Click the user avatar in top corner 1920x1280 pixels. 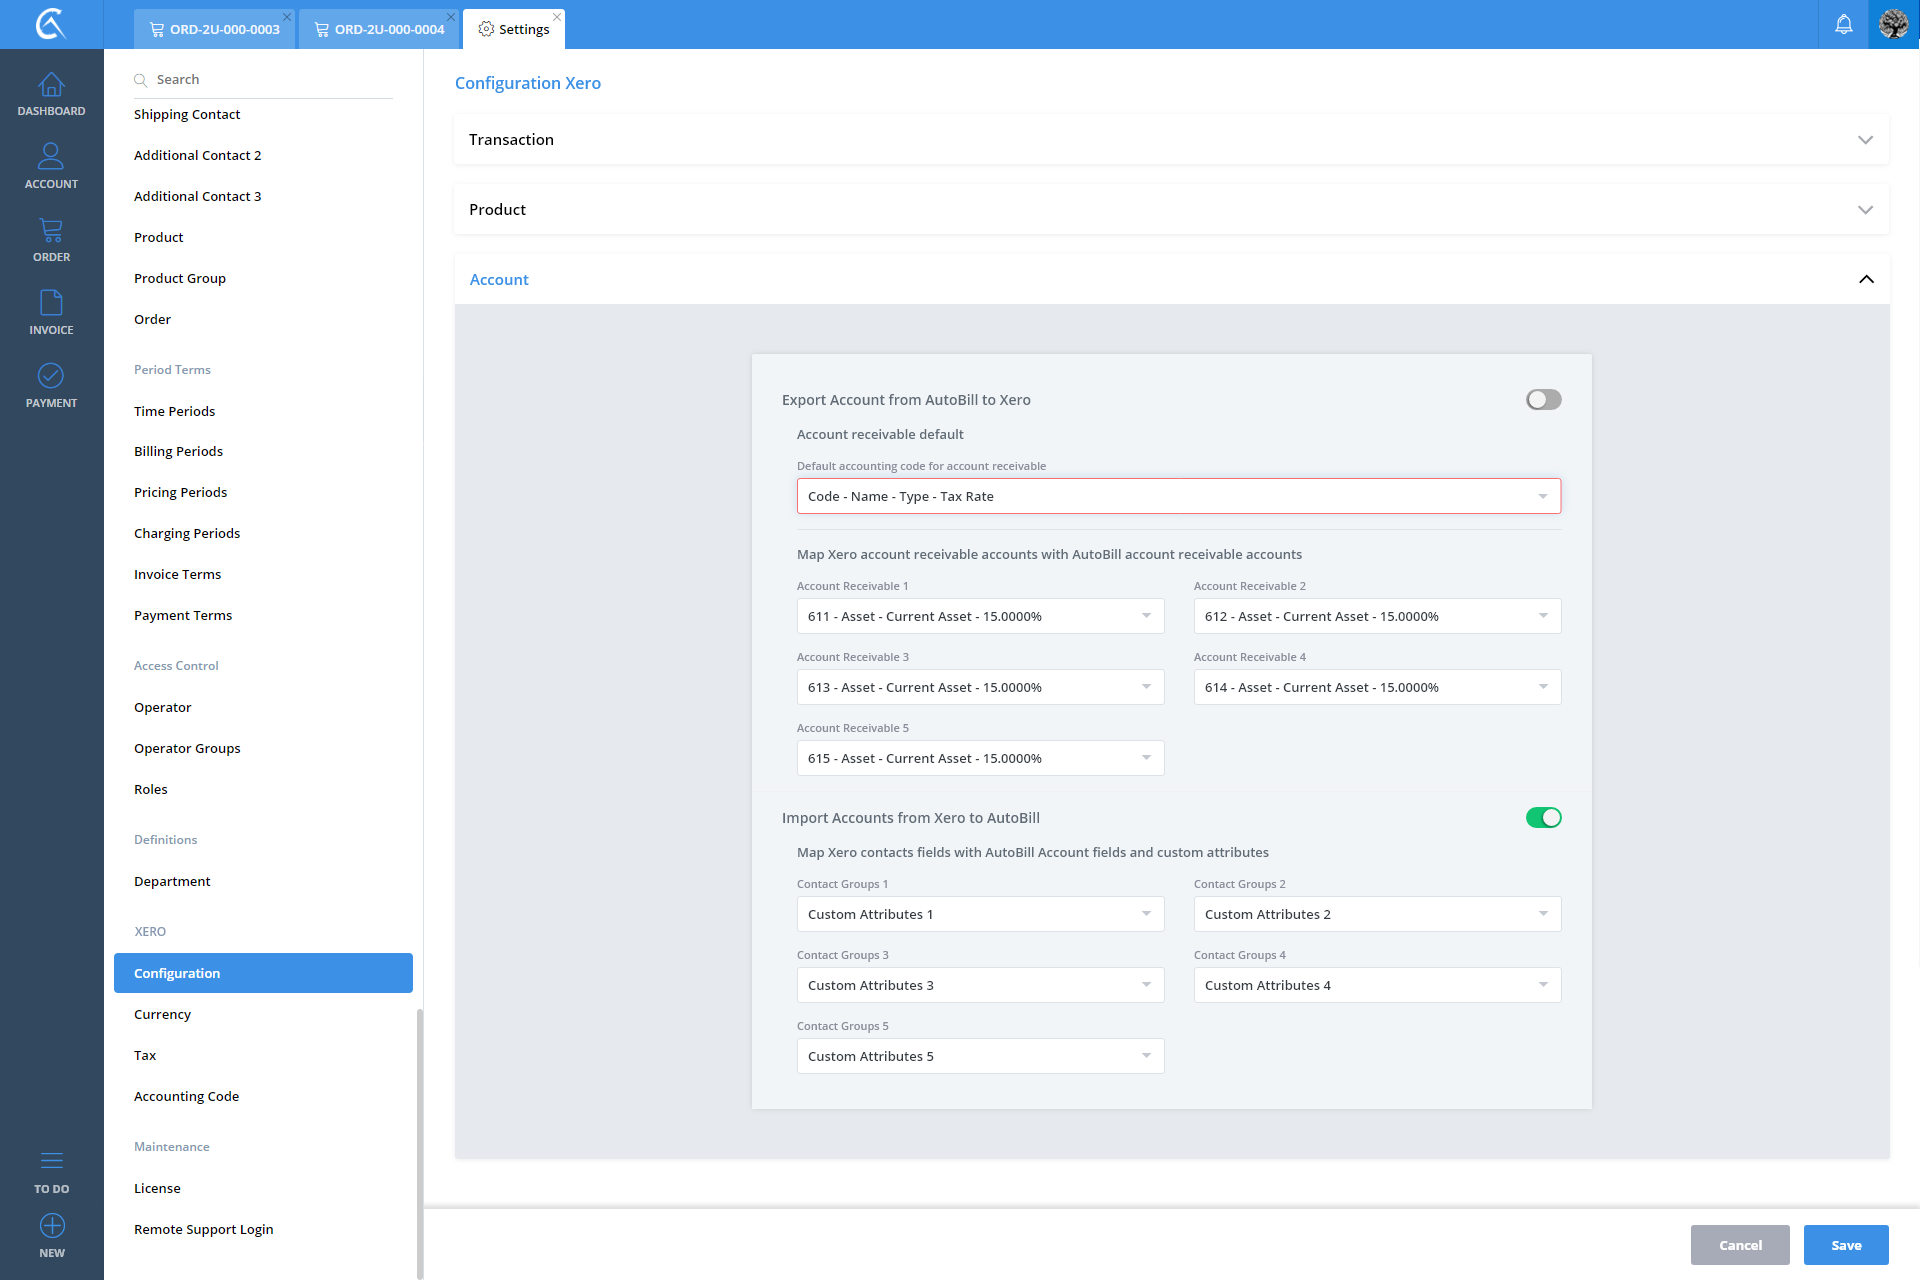(1893, 24)
